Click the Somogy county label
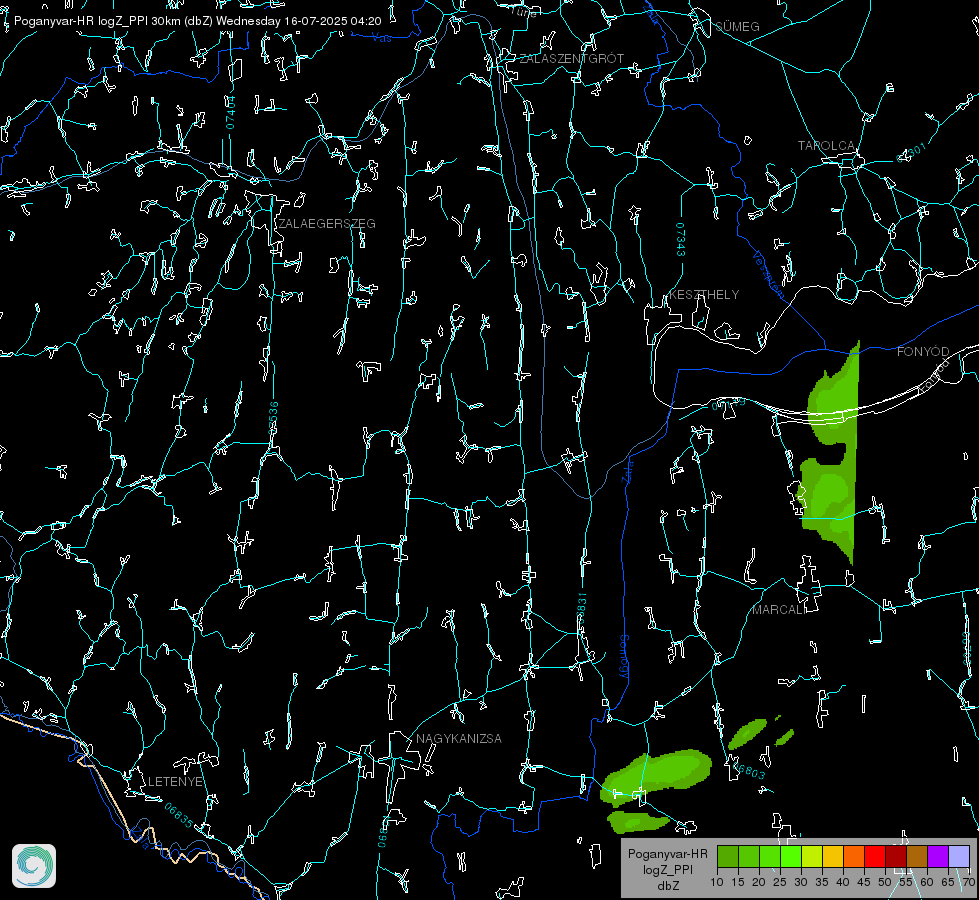 click(624, 657)
